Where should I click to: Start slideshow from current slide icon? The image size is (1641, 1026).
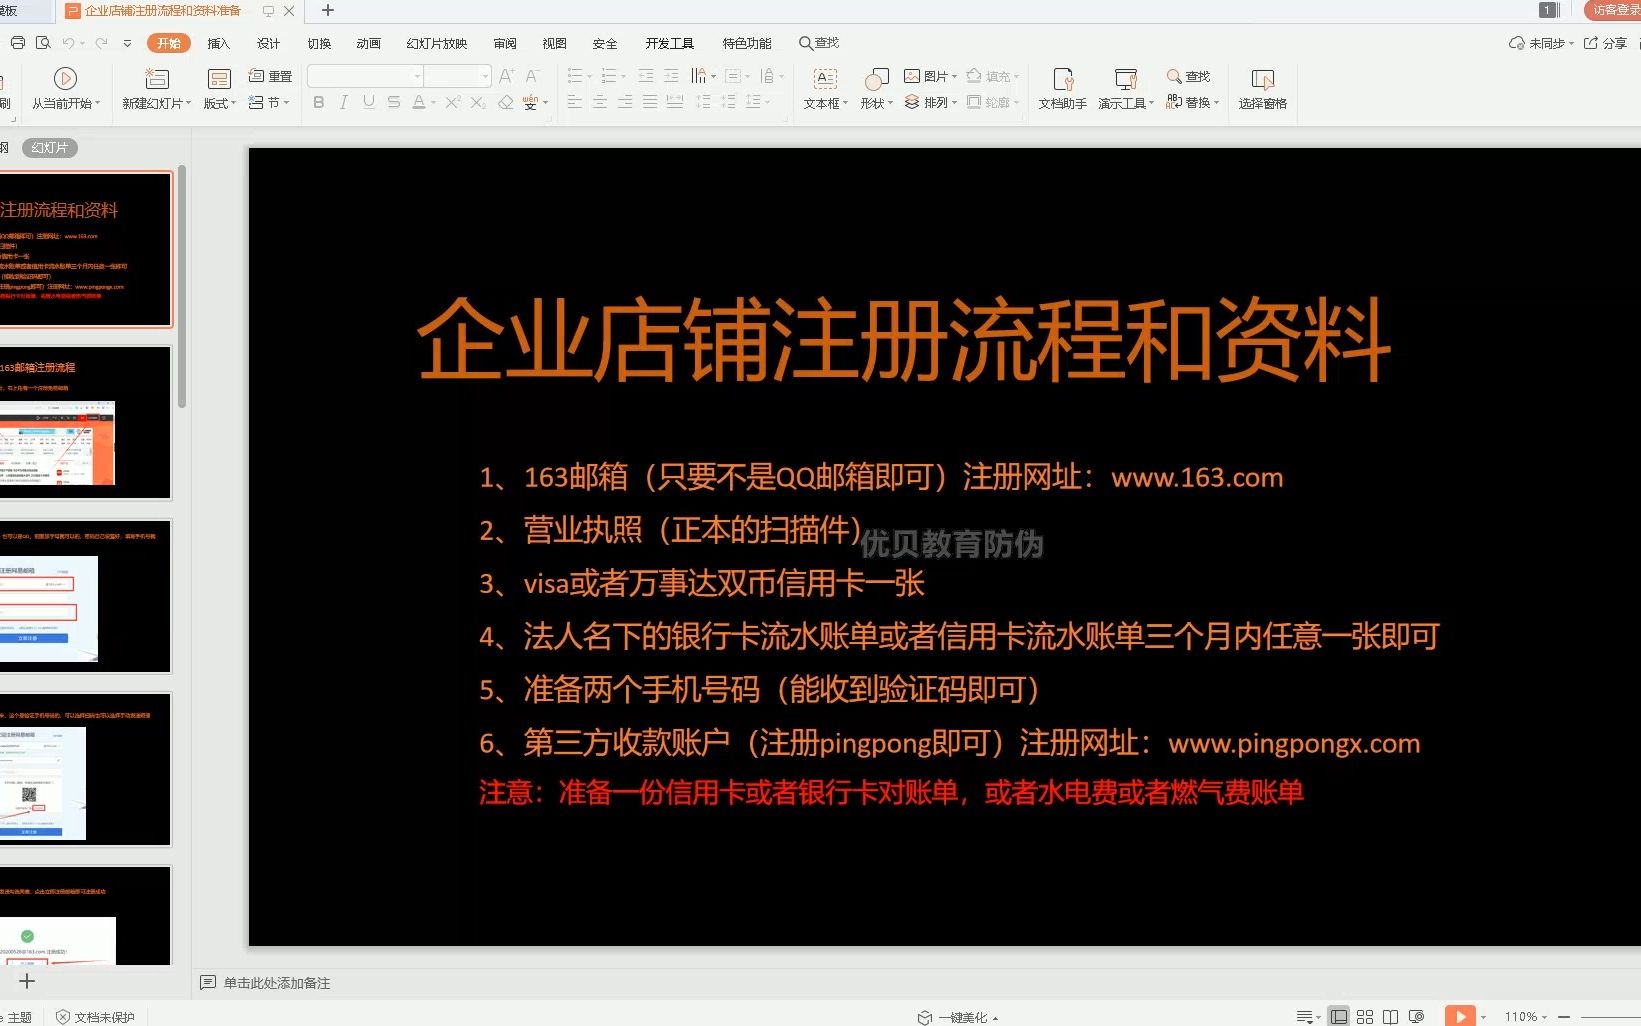click(65, 79)
